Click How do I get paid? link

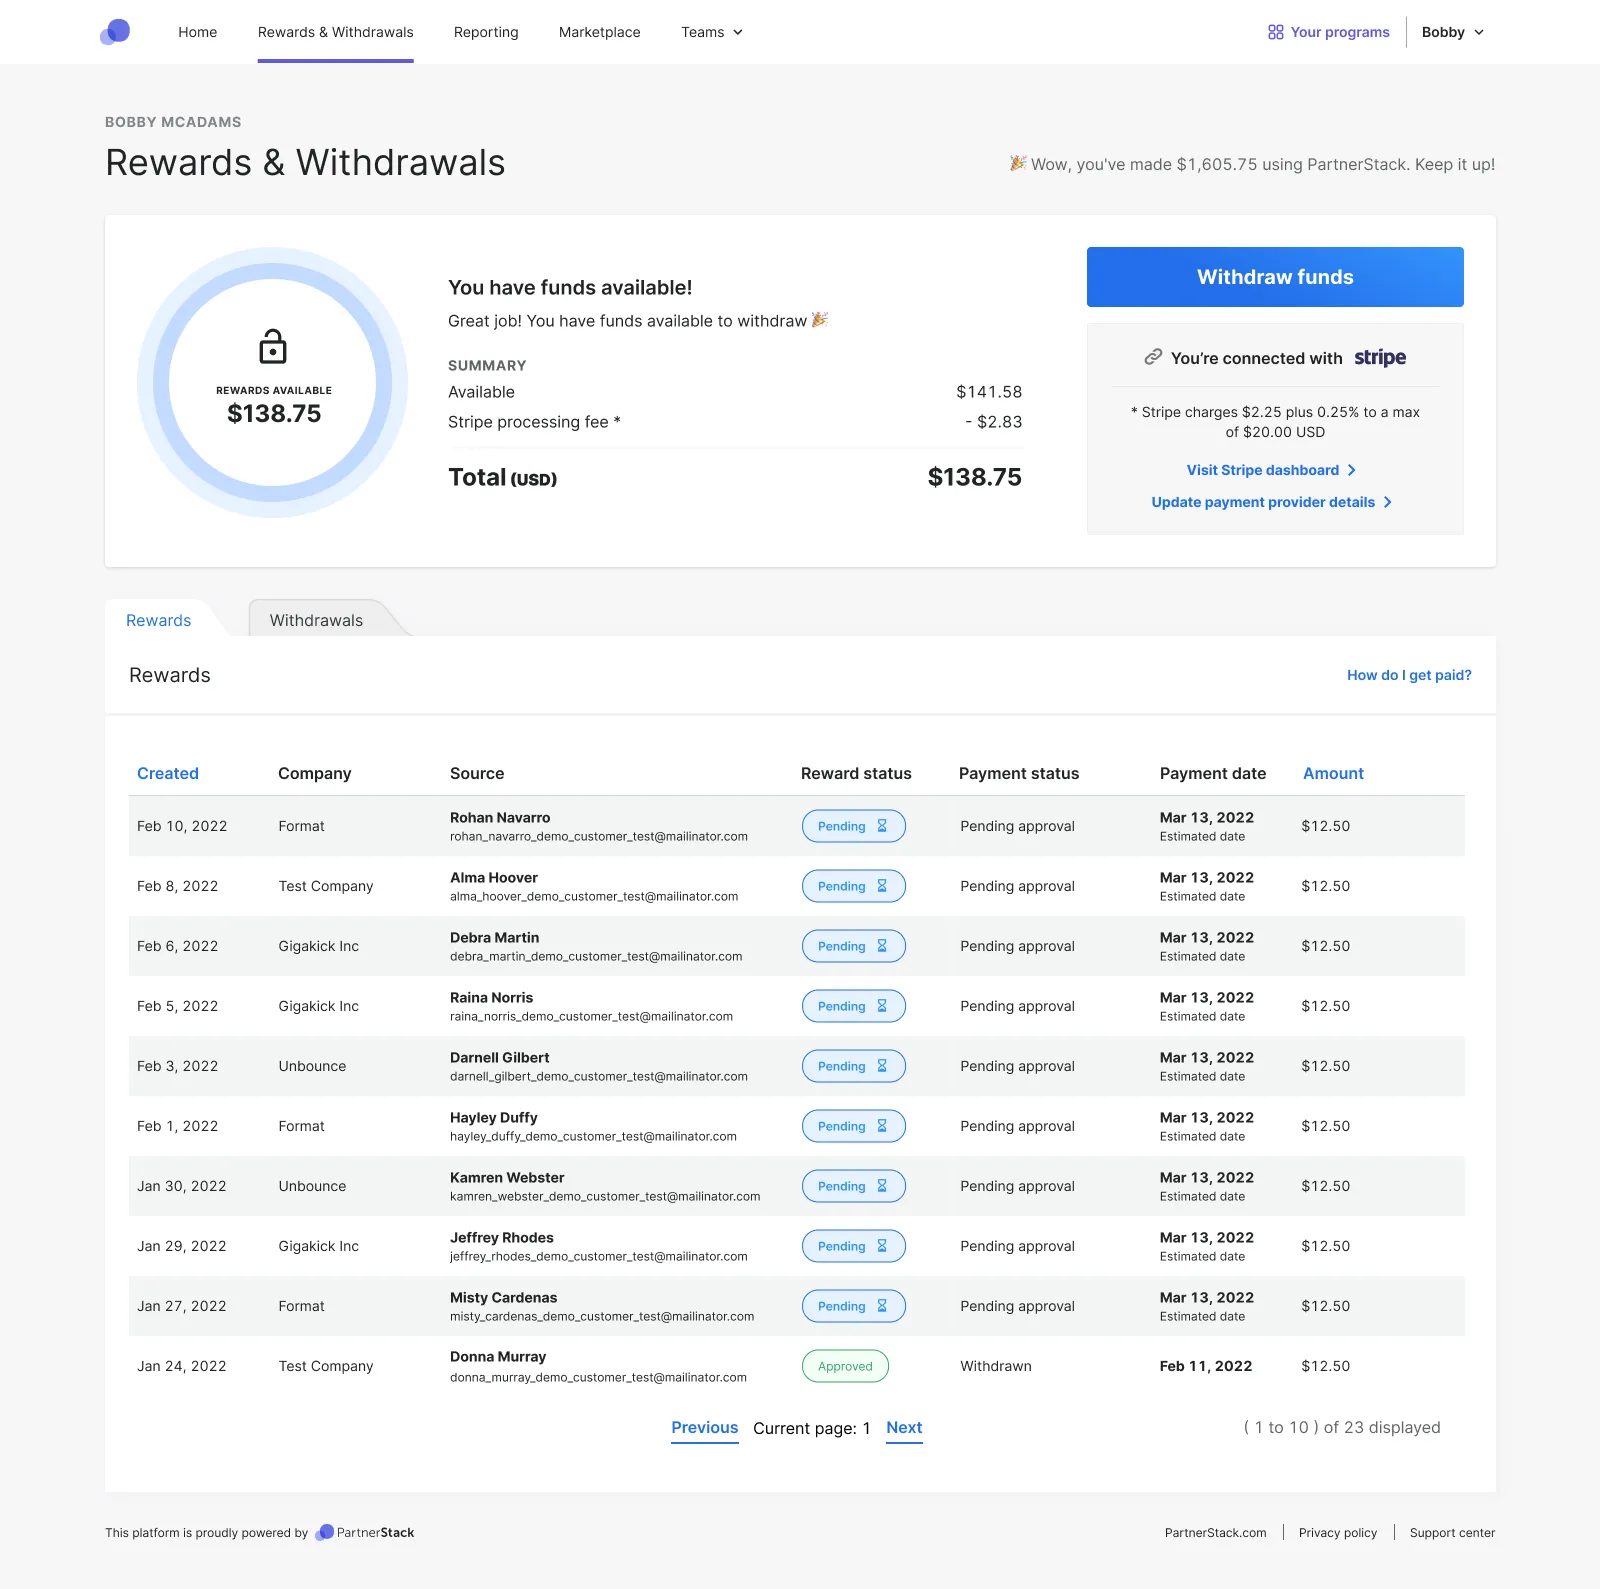[1409, 675]
